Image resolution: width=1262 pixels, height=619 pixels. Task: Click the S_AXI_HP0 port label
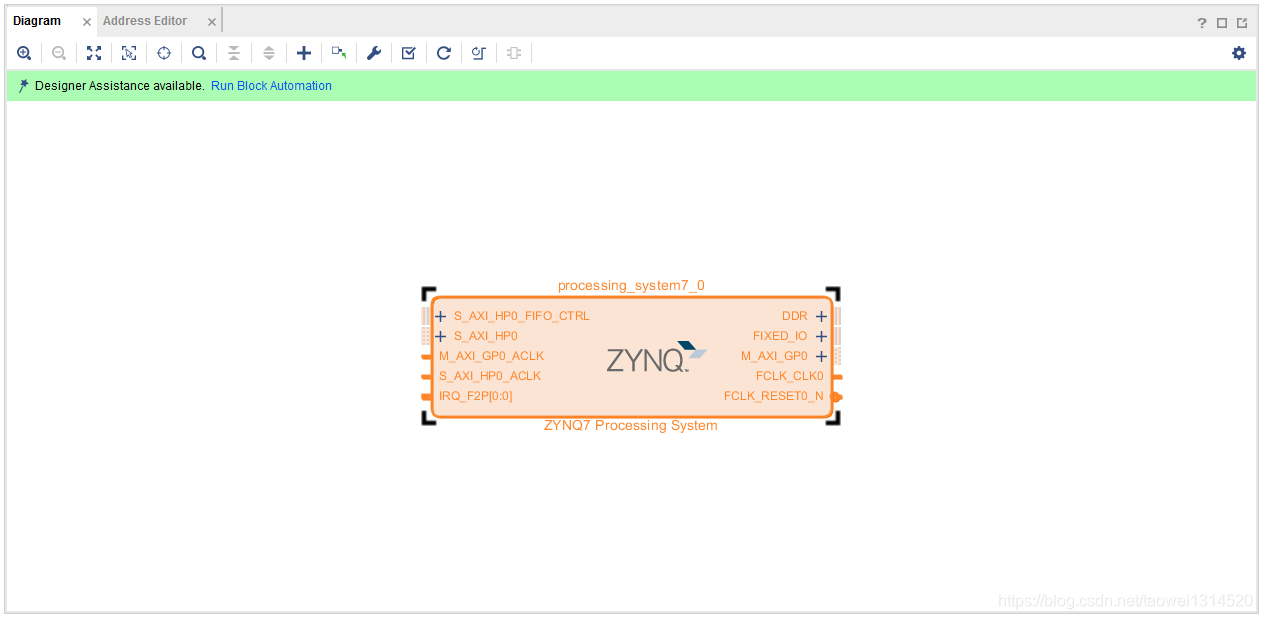click(486, 336)
